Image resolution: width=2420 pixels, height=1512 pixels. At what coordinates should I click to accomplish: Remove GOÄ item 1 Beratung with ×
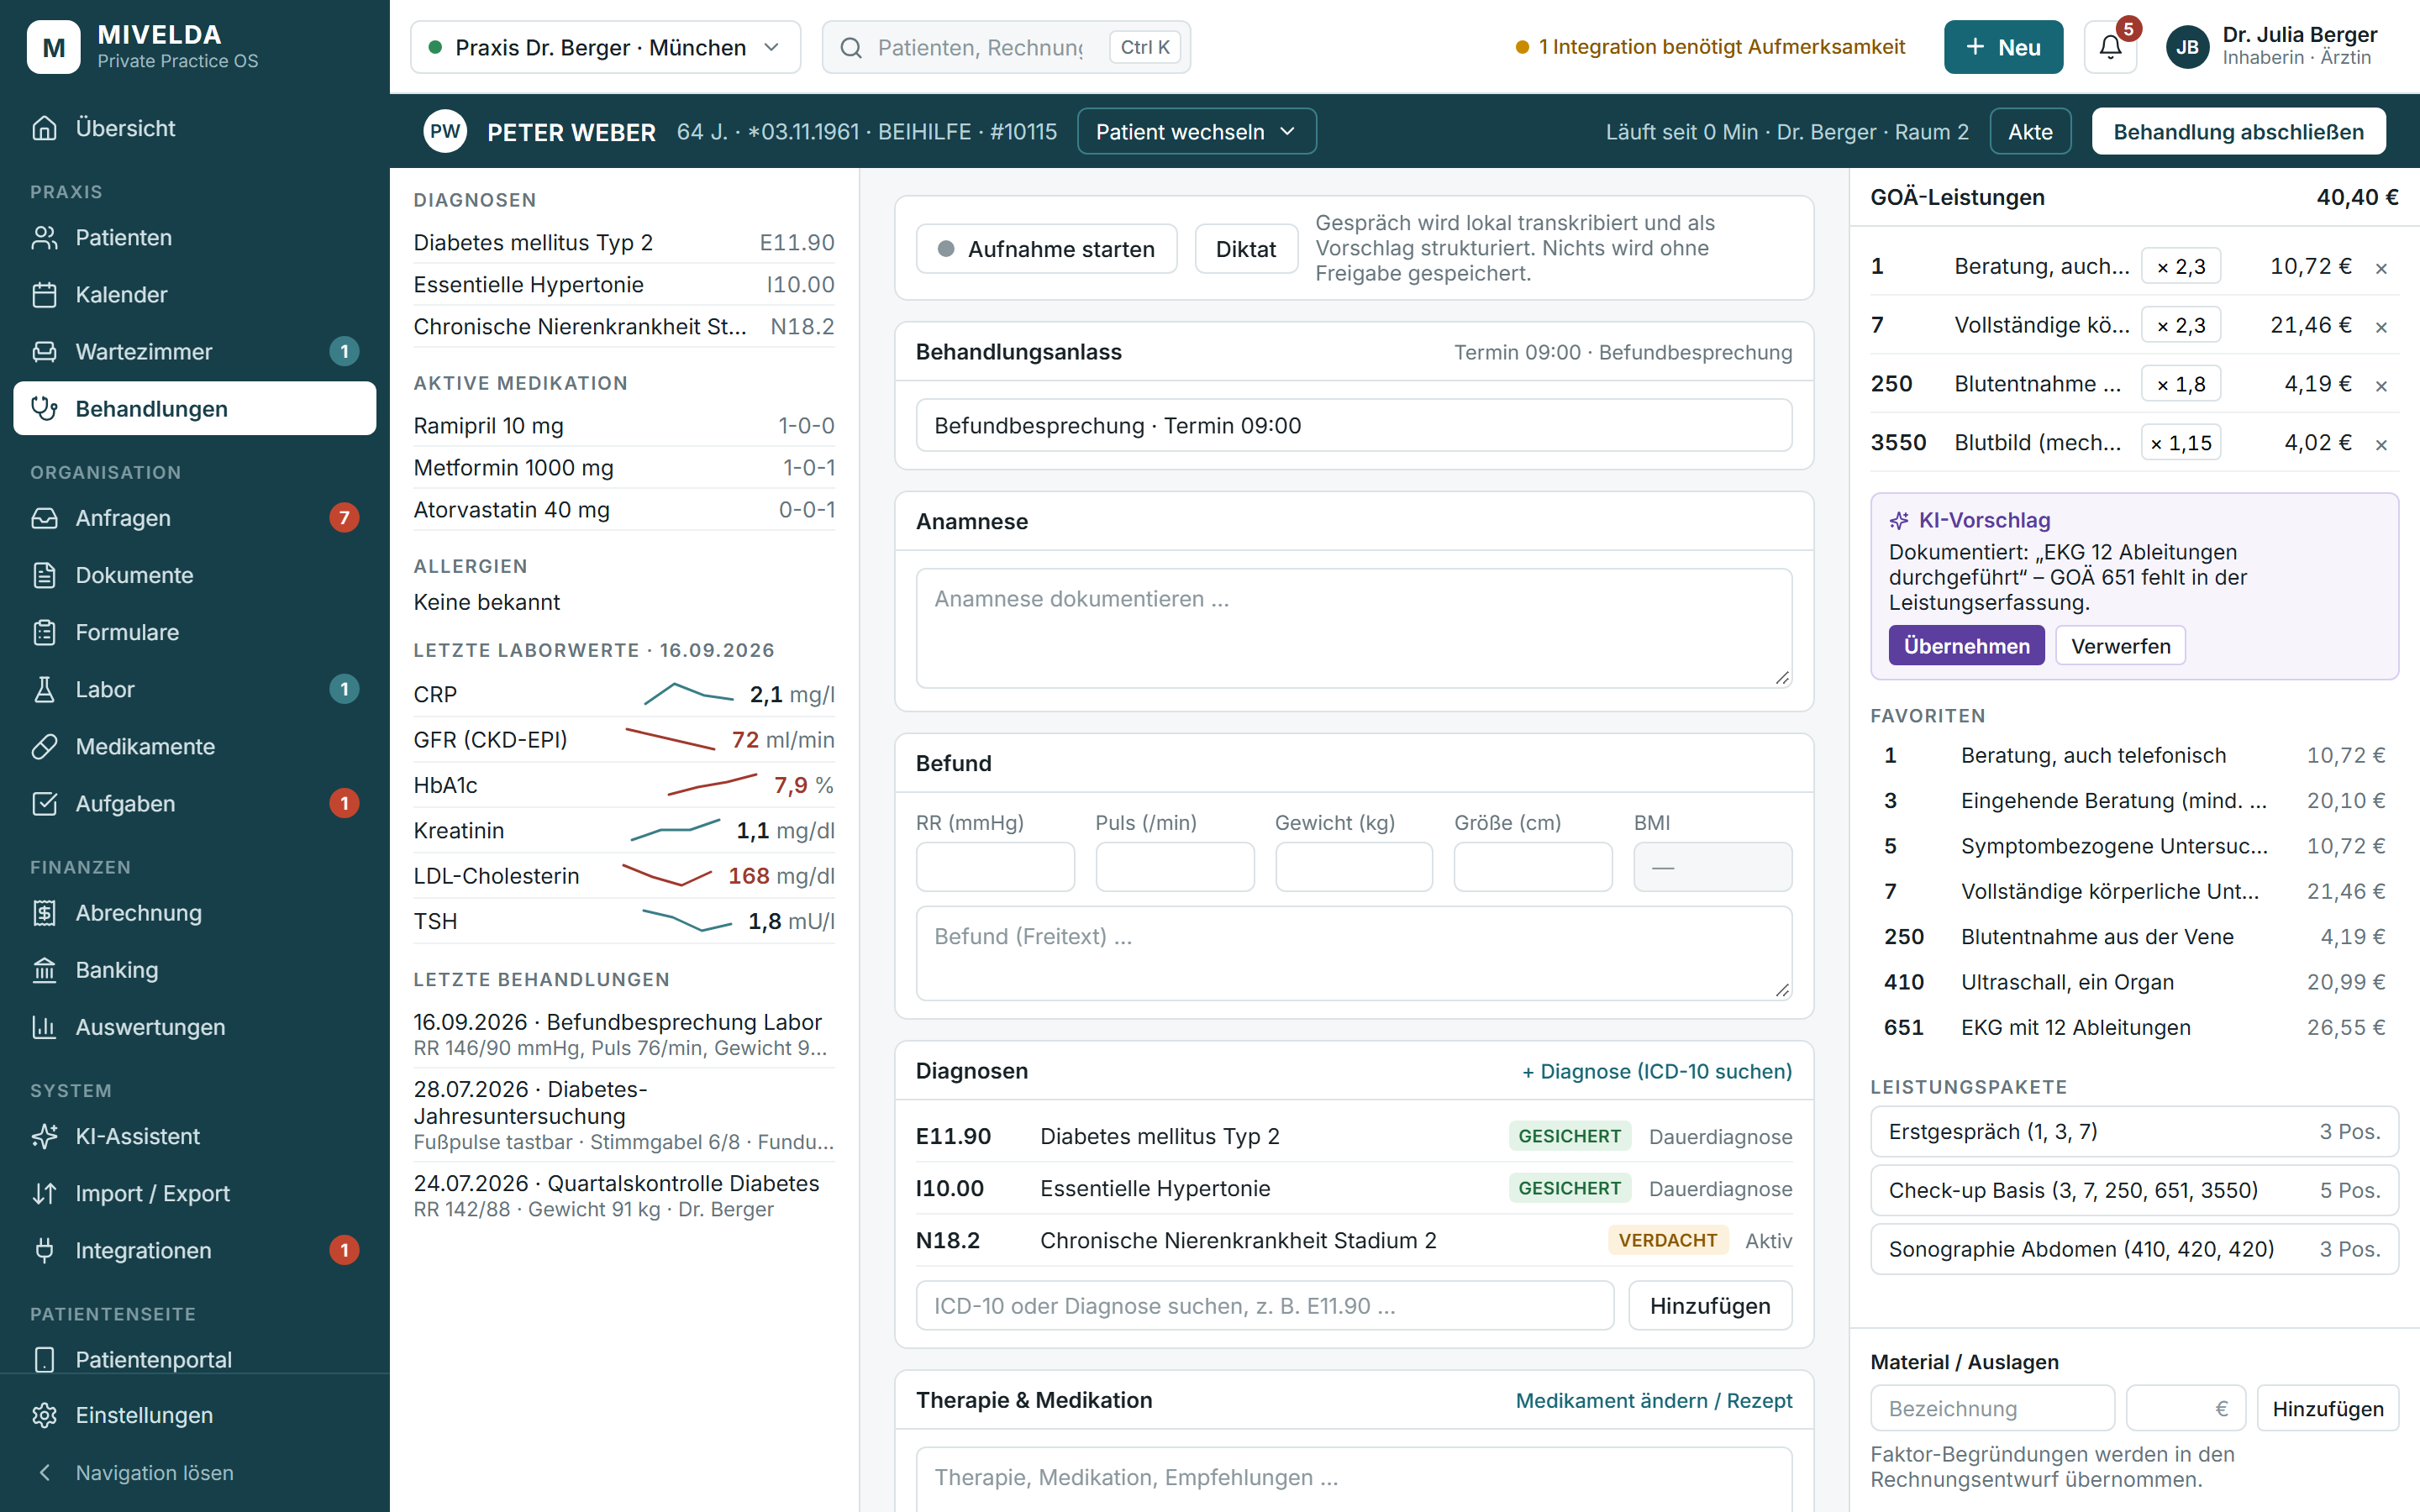[x=2381, y=268]
